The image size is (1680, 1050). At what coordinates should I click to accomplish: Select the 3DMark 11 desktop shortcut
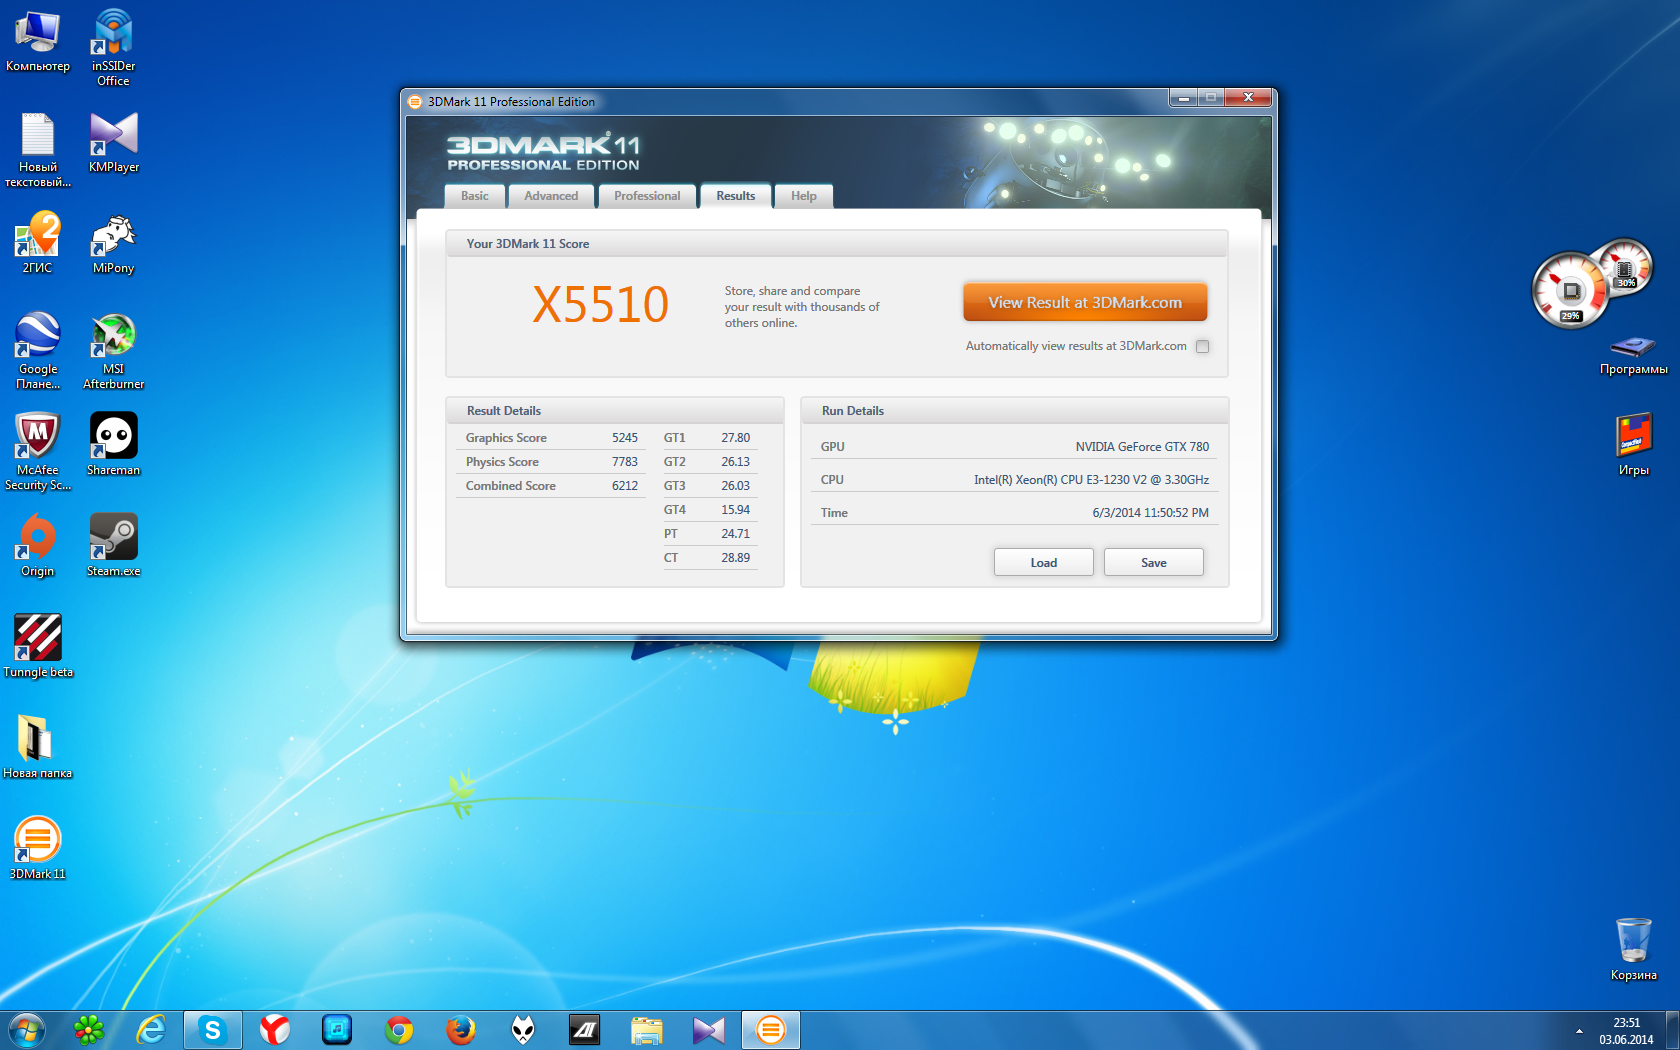[38, 849]
